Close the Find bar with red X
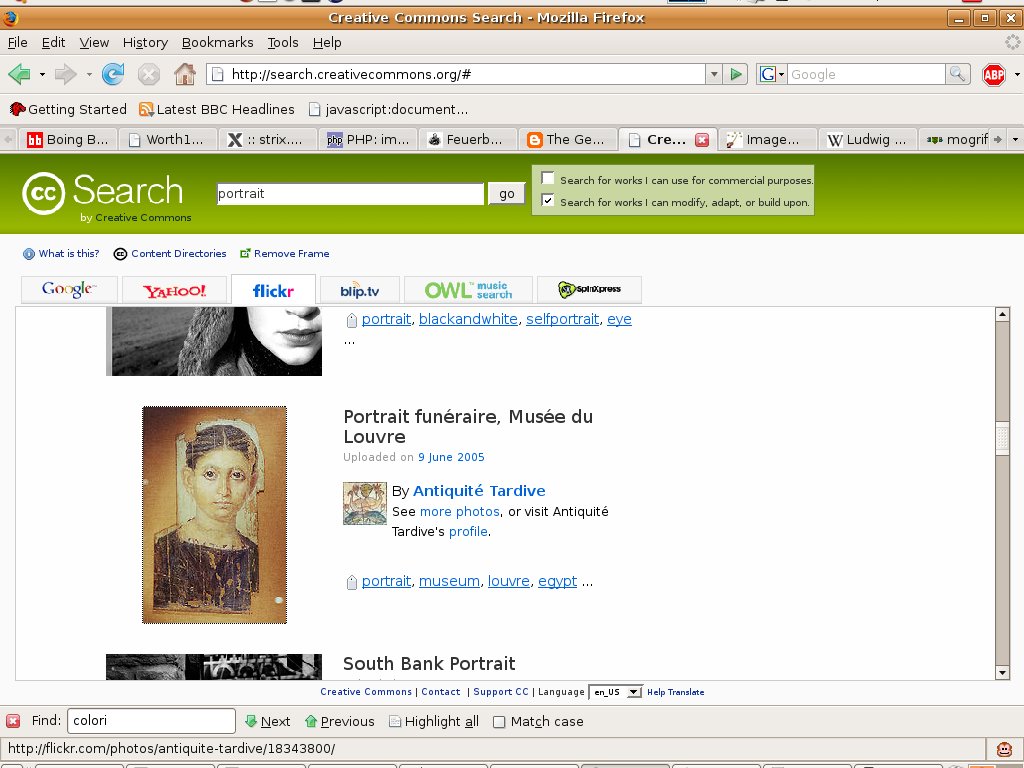 [x=13, y=721]
